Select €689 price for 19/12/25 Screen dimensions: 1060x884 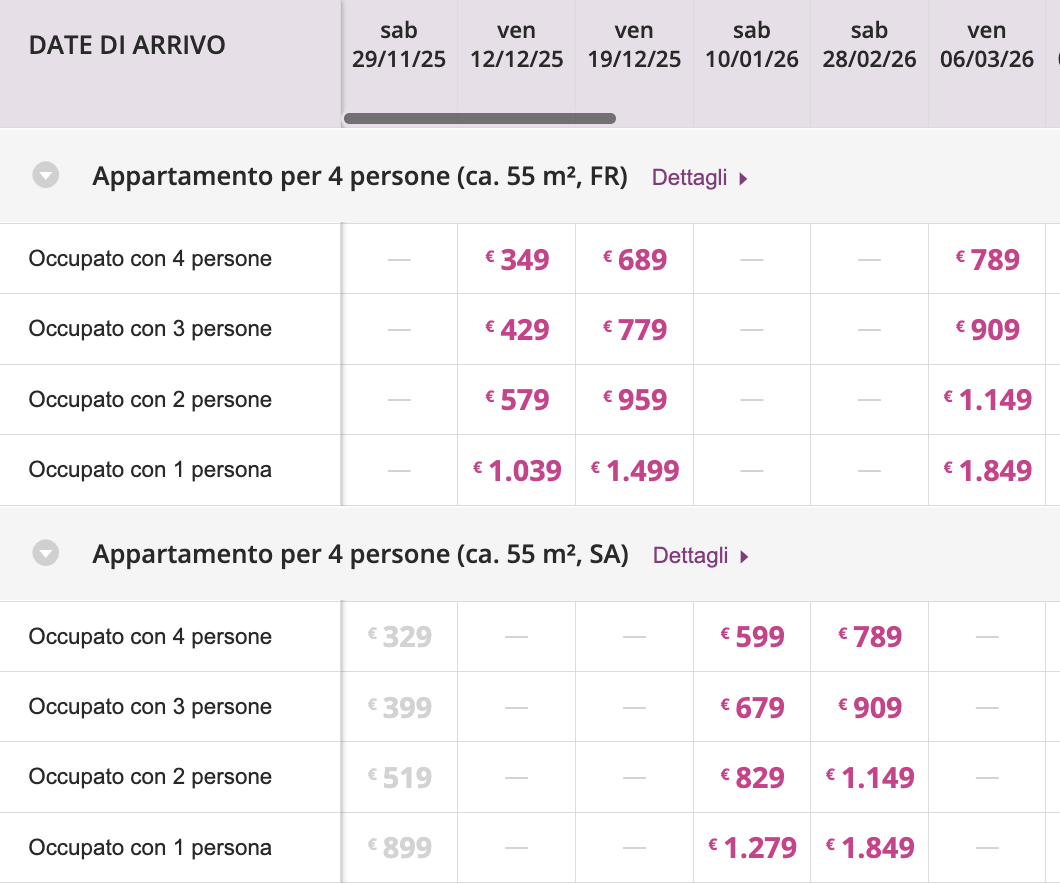click(635, 260)
